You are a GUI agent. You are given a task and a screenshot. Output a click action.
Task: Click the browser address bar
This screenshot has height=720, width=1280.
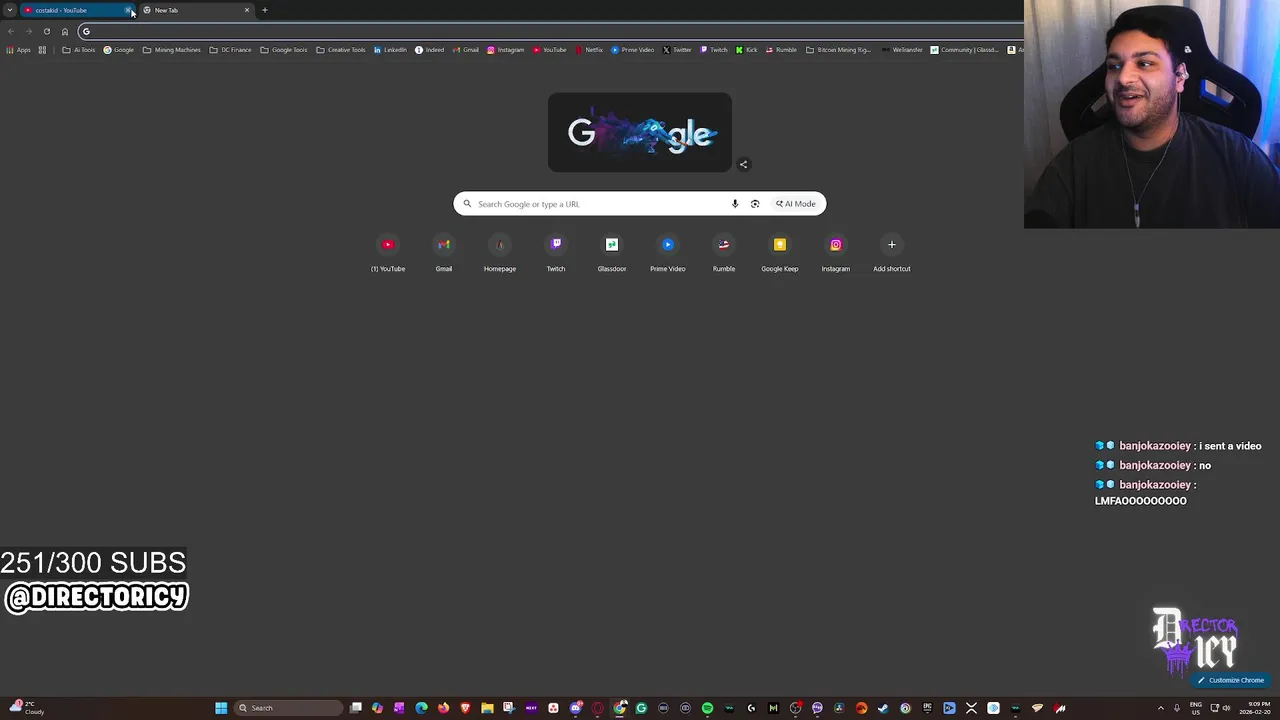coord(550,31)
